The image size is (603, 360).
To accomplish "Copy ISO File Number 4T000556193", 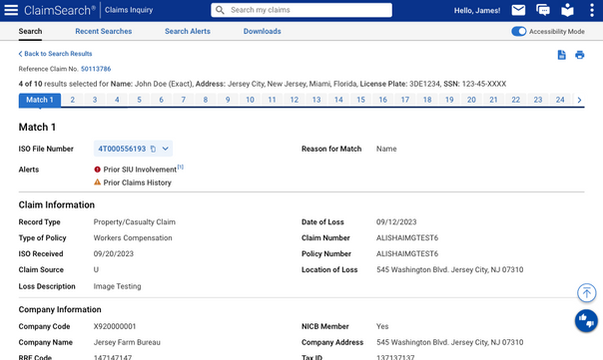I will [153, 149].
